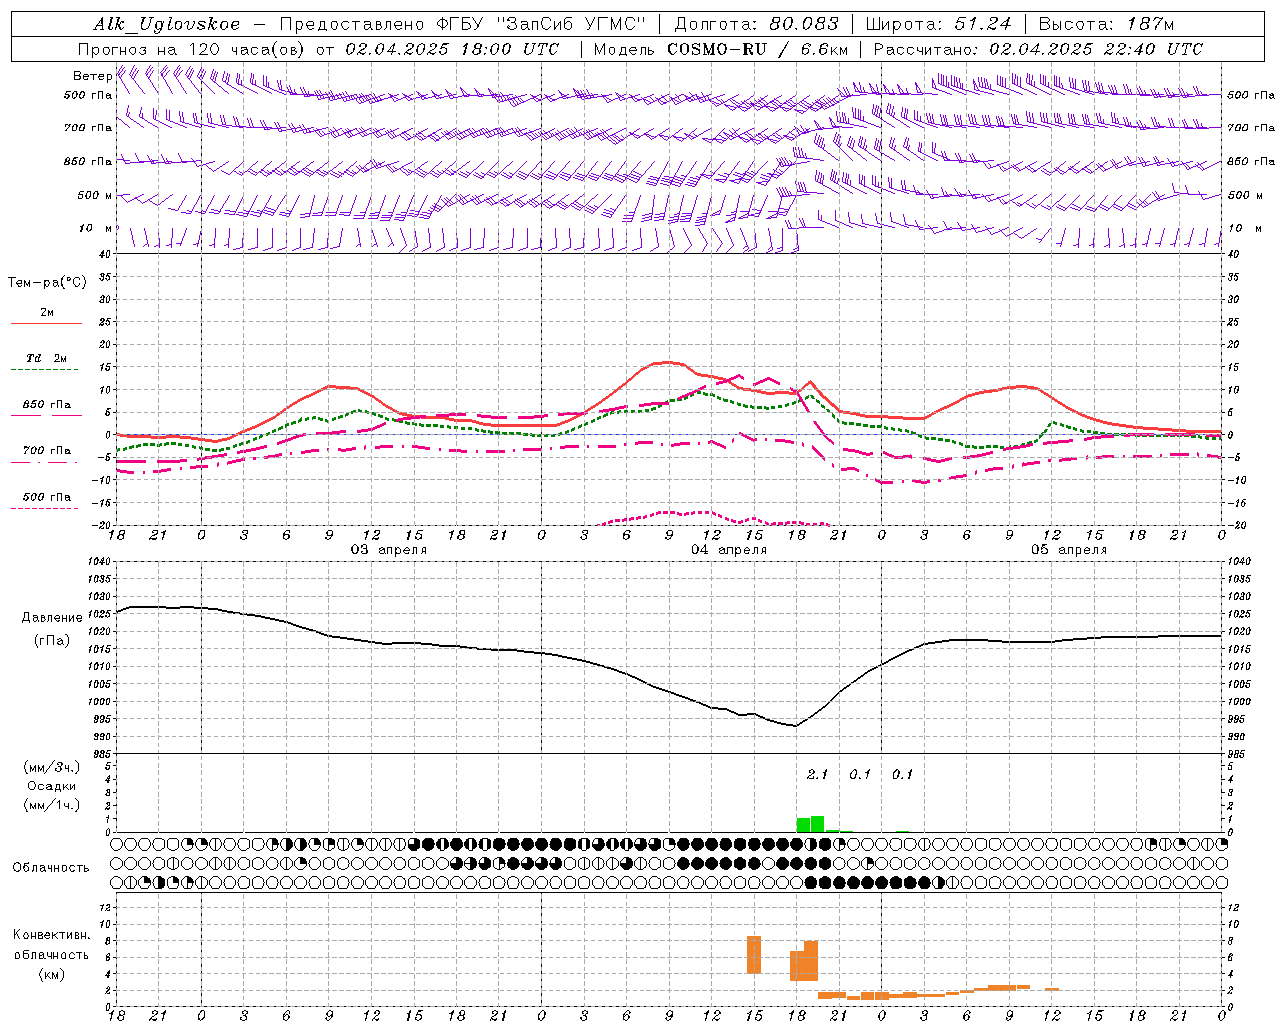Screen dimensions: 1280x1024
Task: Select the model label COSMO-RU / 6.6км
Action: pyautogui.click(x=758, y=49)
